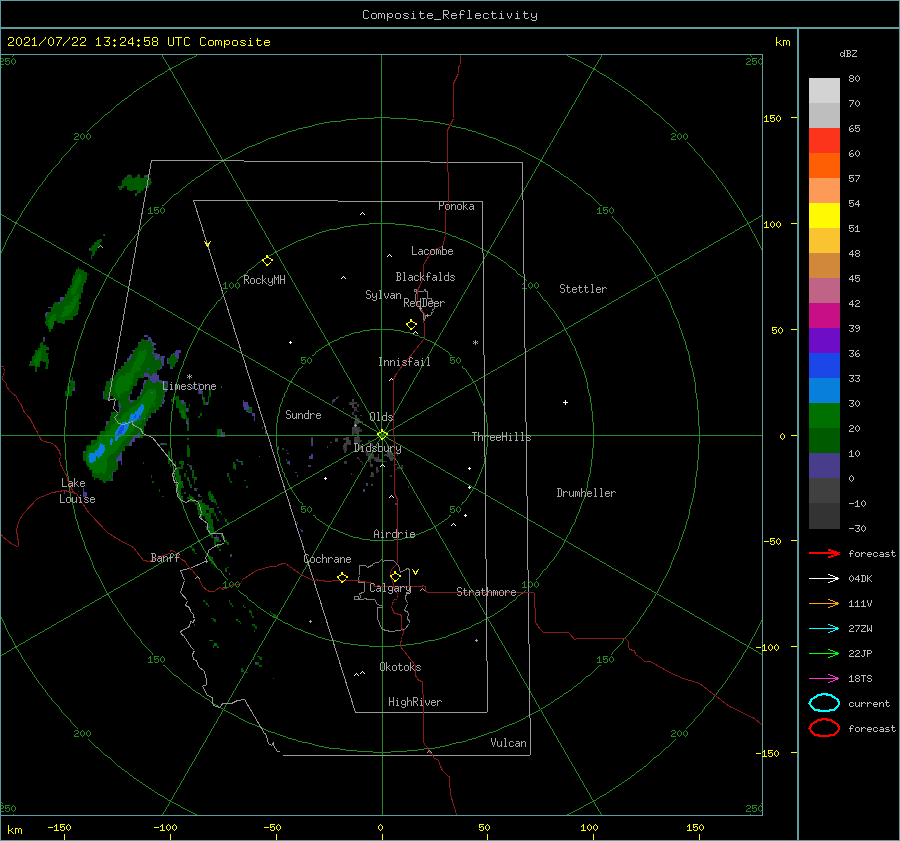Click the 33 dBZ blue color swatch

[x=824, y=390]
